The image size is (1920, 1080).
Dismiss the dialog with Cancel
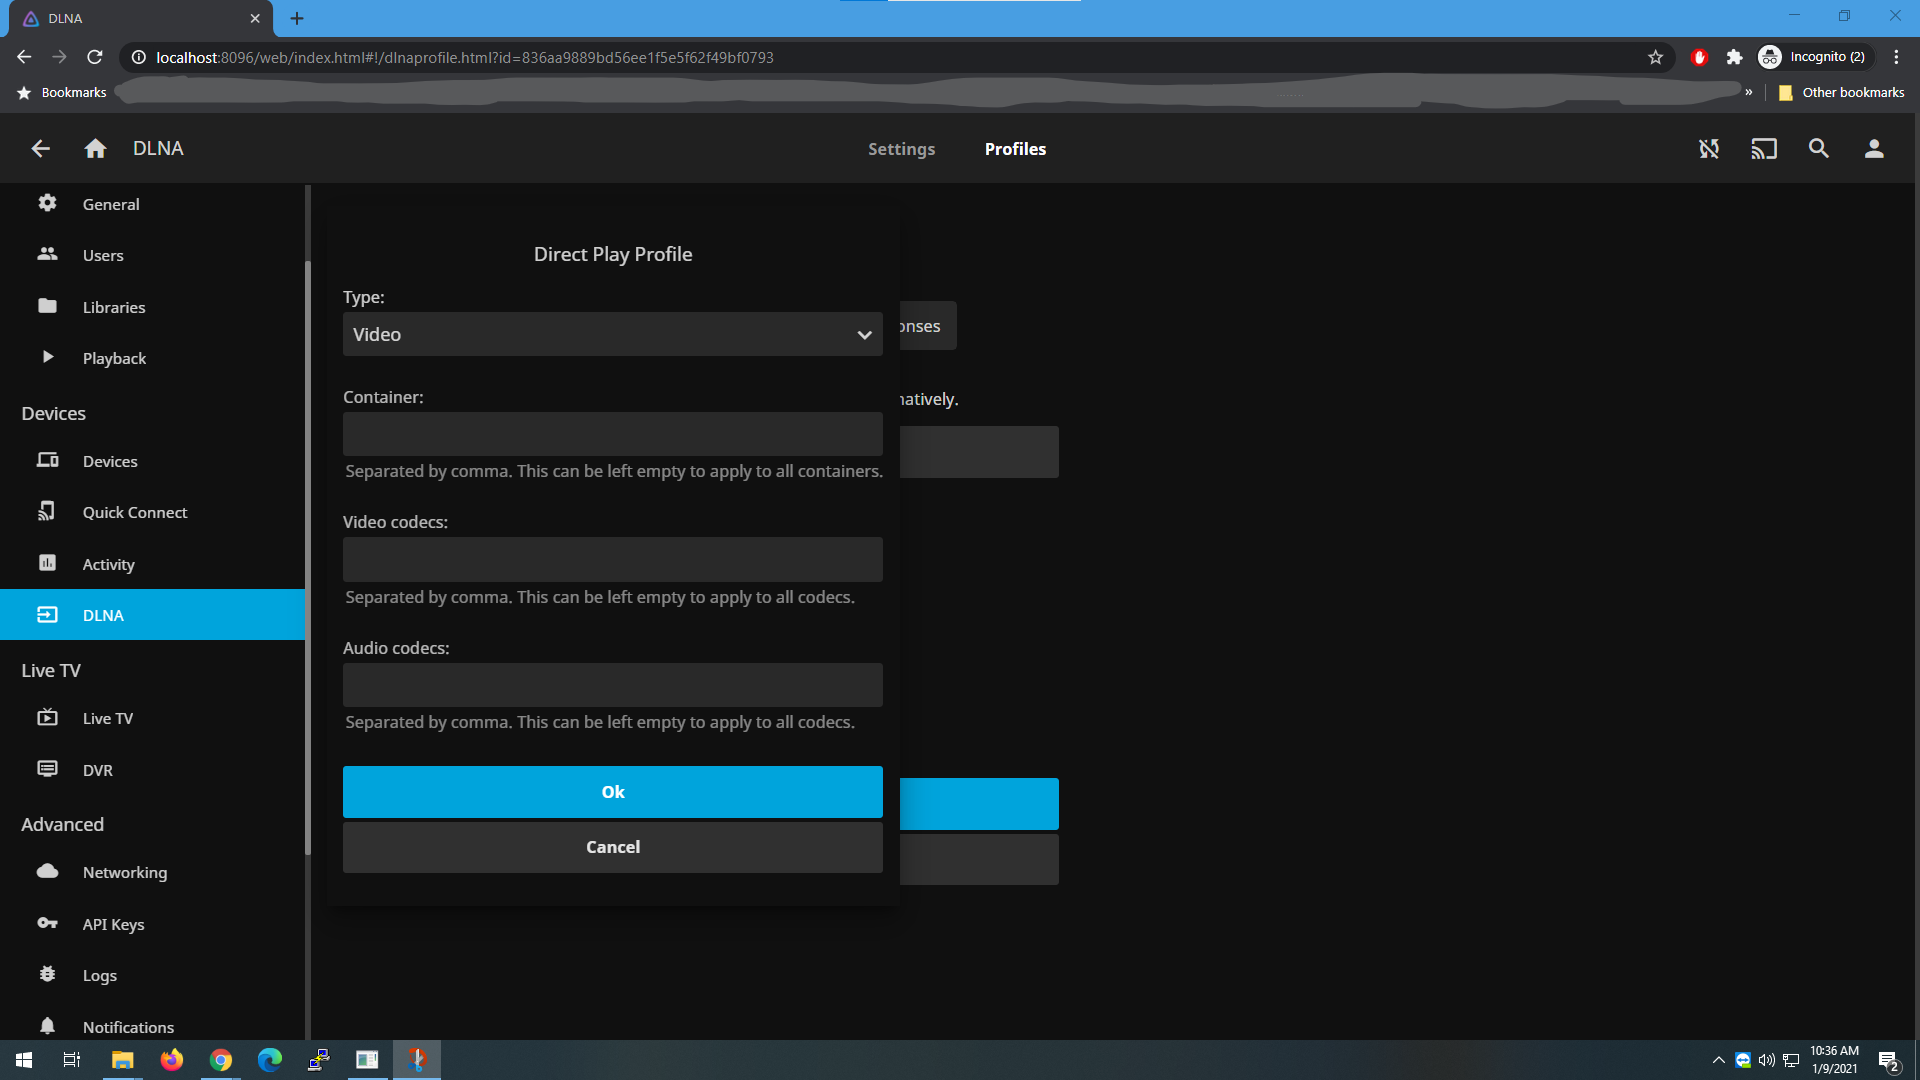tap(612, 846)
